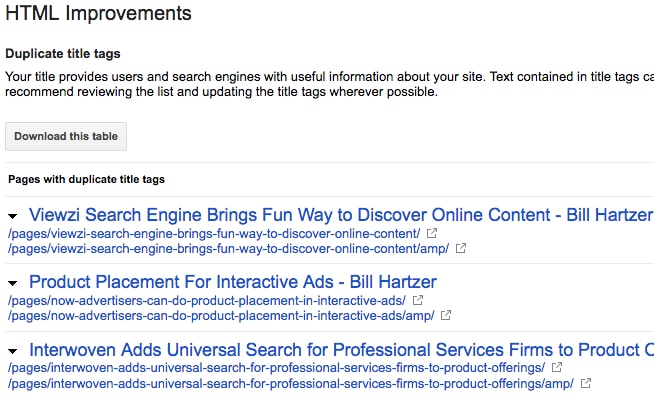
Task: Click the Download this table button
Action: 66,136
